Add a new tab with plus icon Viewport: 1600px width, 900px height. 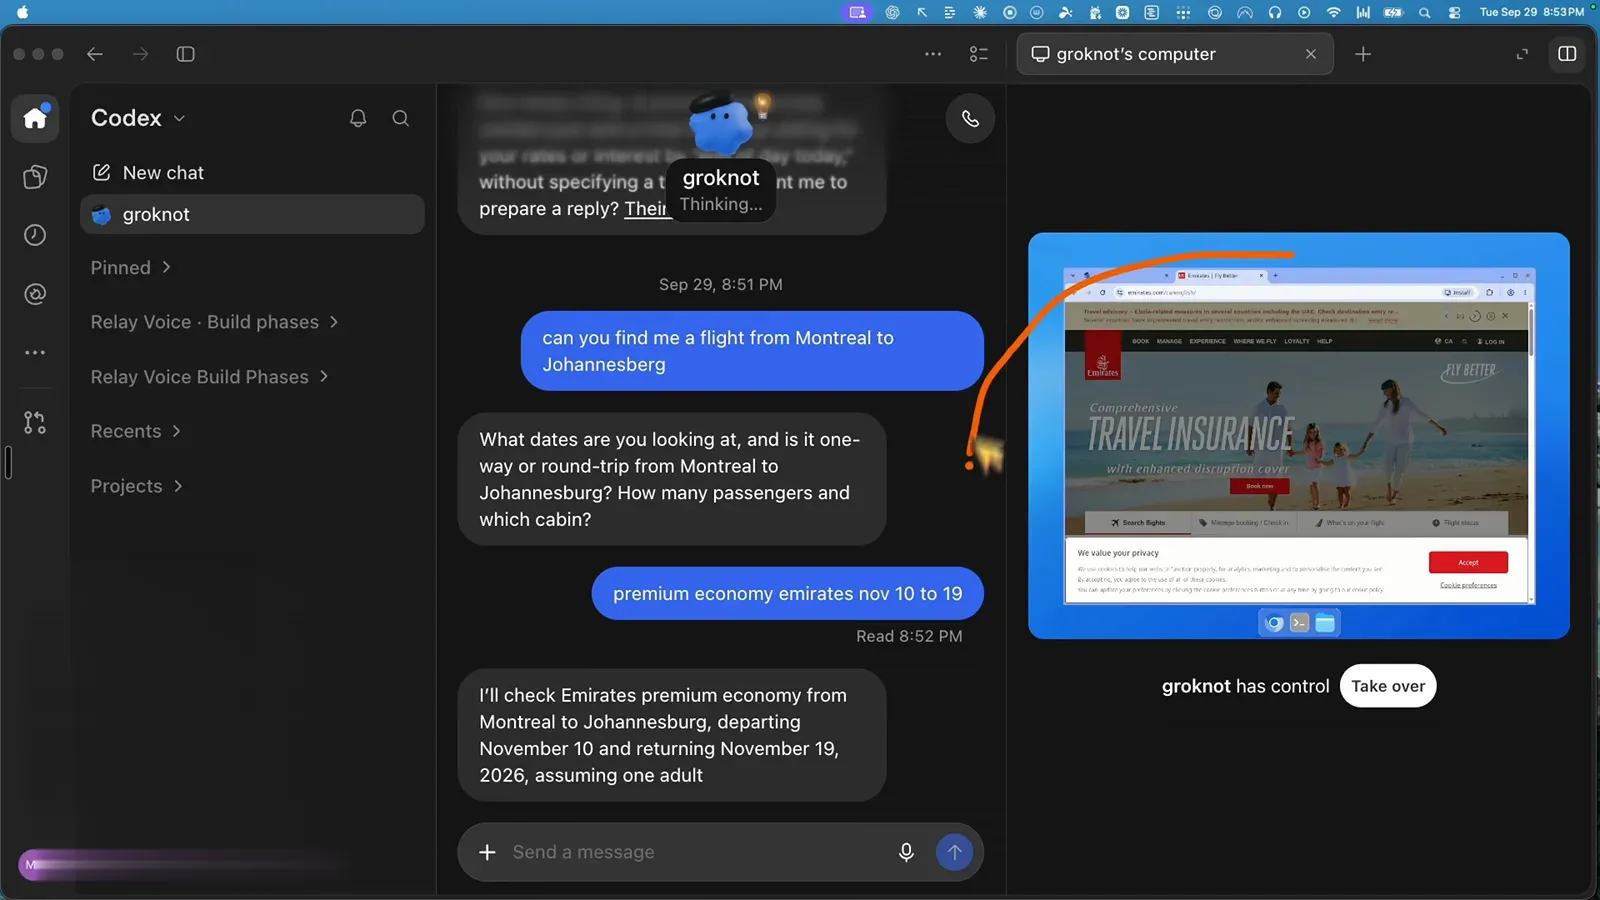click(x=1363, y=54)
